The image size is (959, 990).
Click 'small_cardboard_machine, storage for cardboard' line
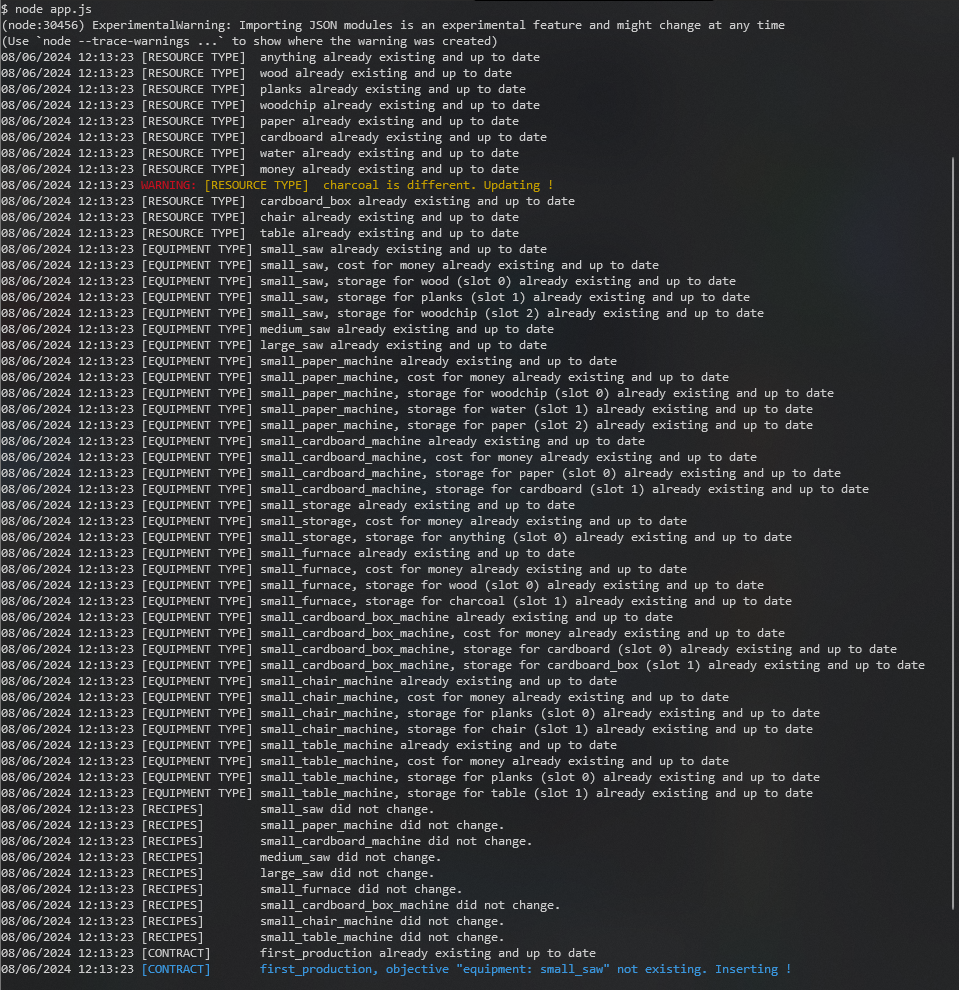[x=435, y=489]
